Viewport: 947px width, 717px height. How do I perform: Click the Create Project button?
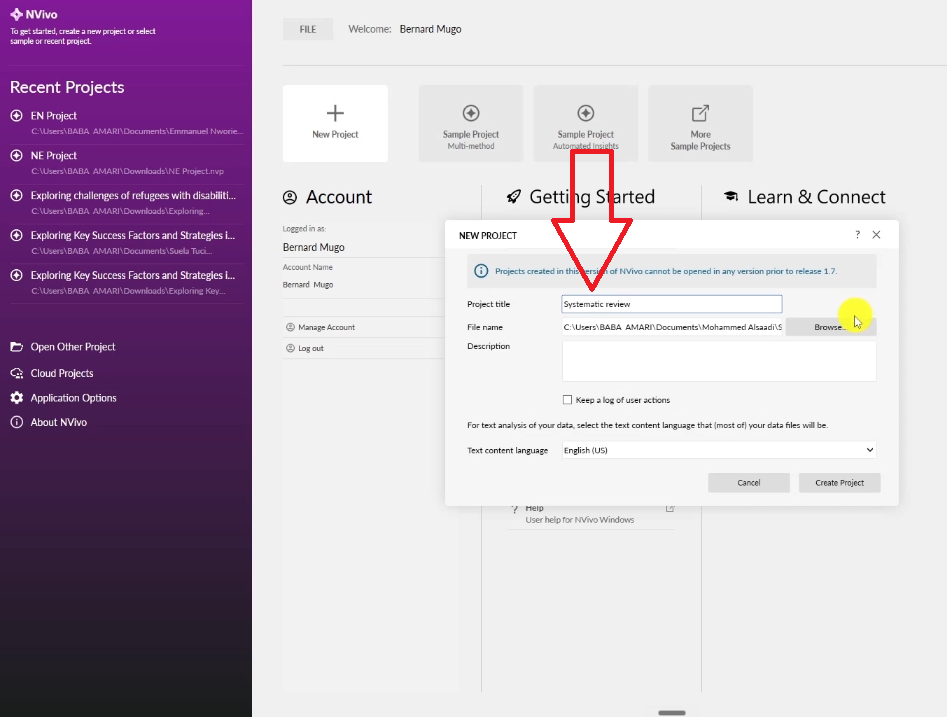(x=839, y=483)
